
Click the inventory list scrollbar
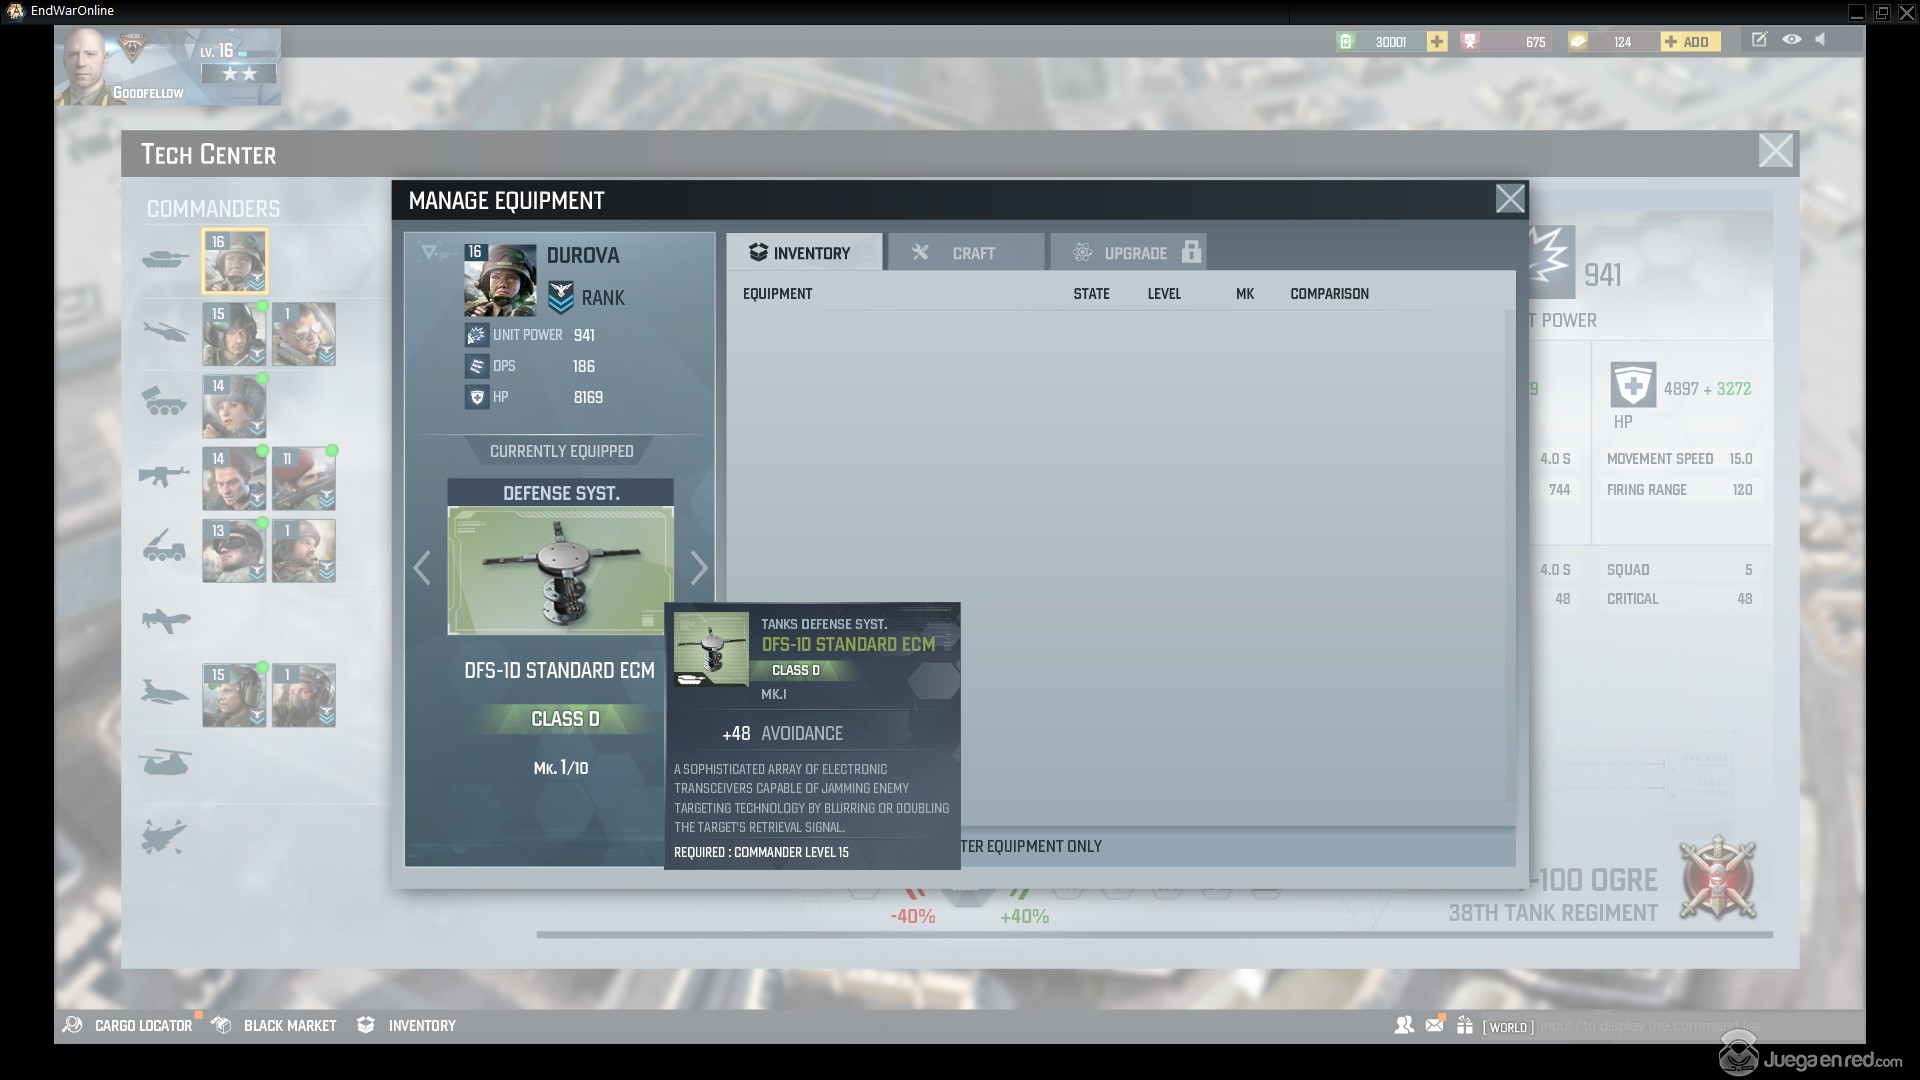coord(1509,555)
